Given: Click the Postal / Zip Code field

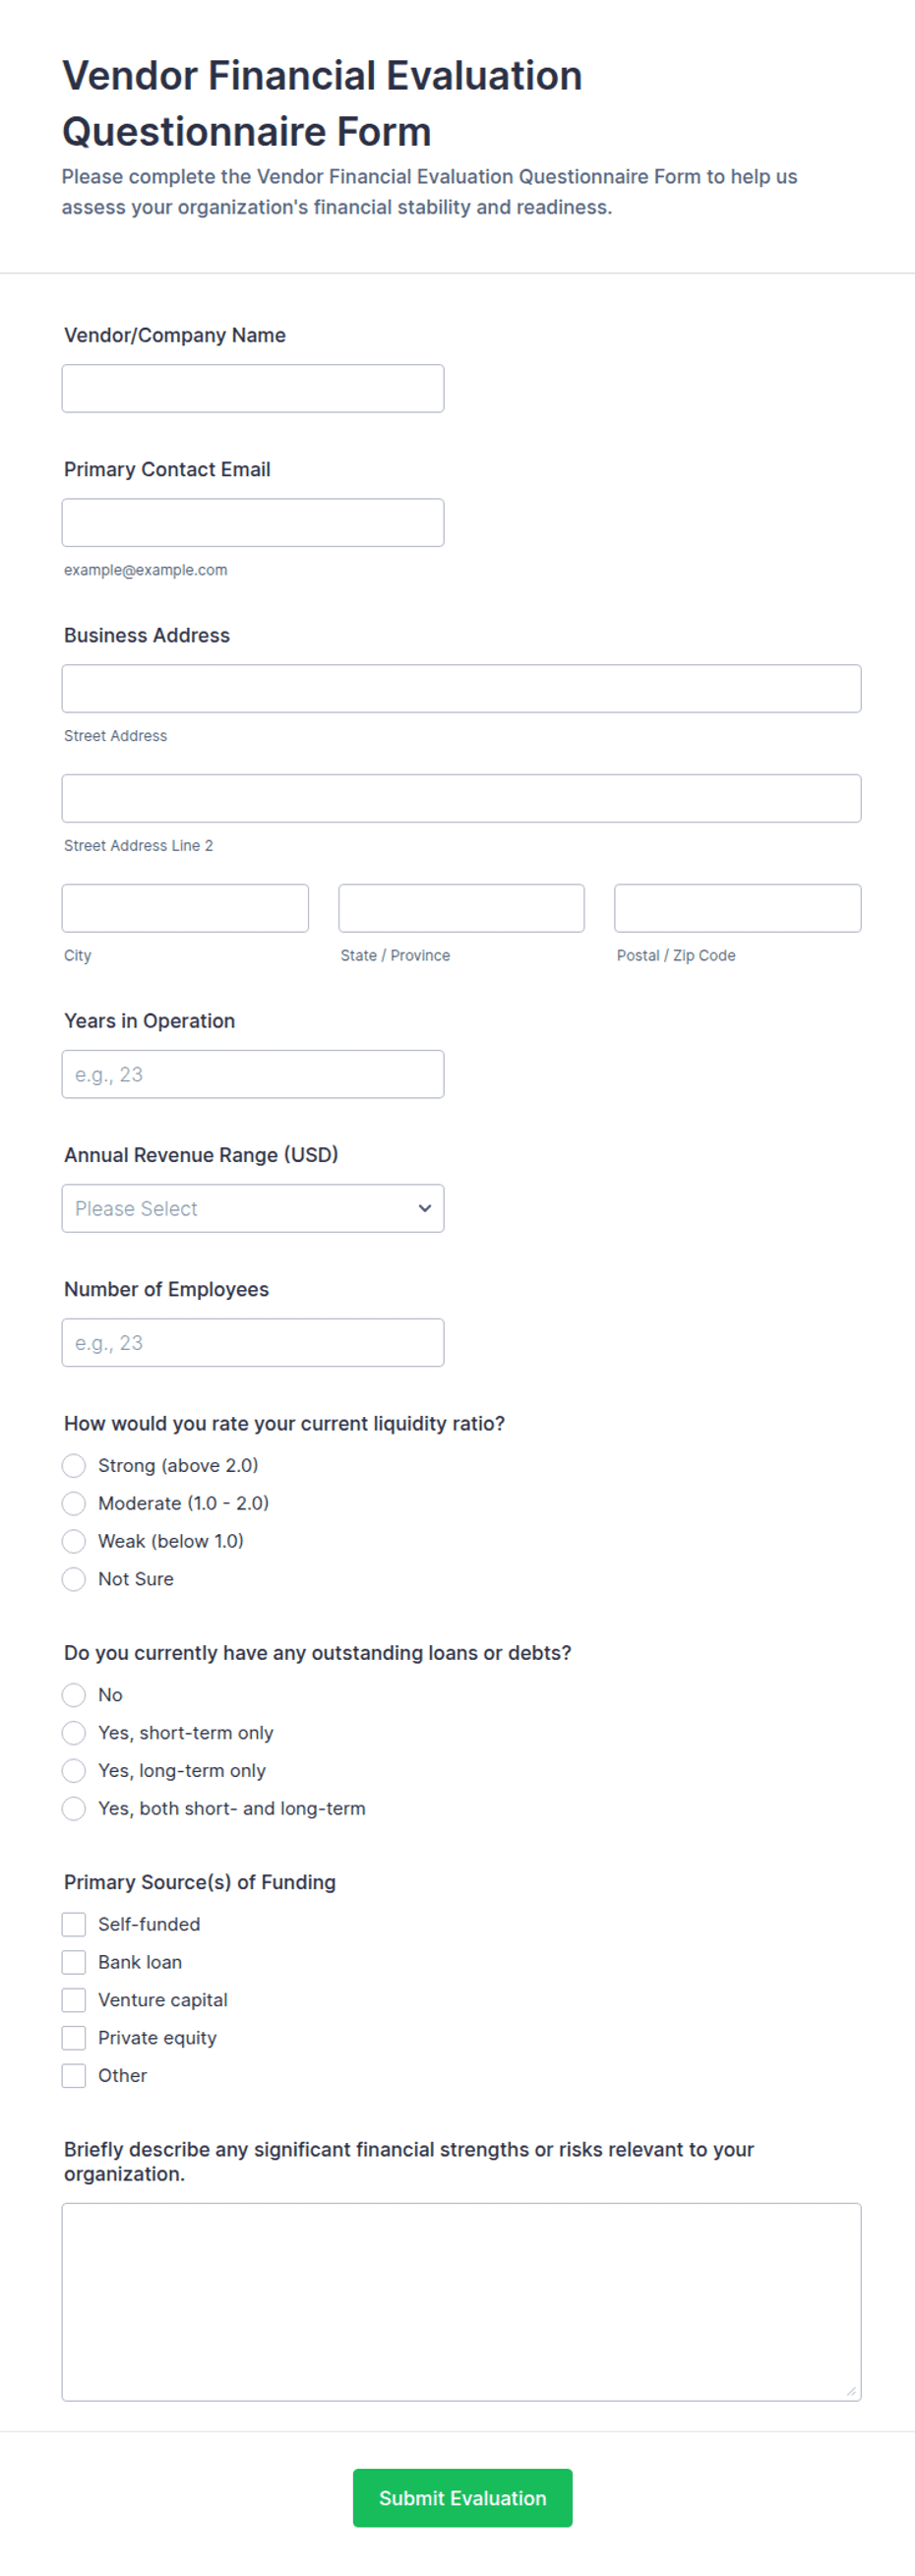Looking at the screenshot, I should (738, 908).
